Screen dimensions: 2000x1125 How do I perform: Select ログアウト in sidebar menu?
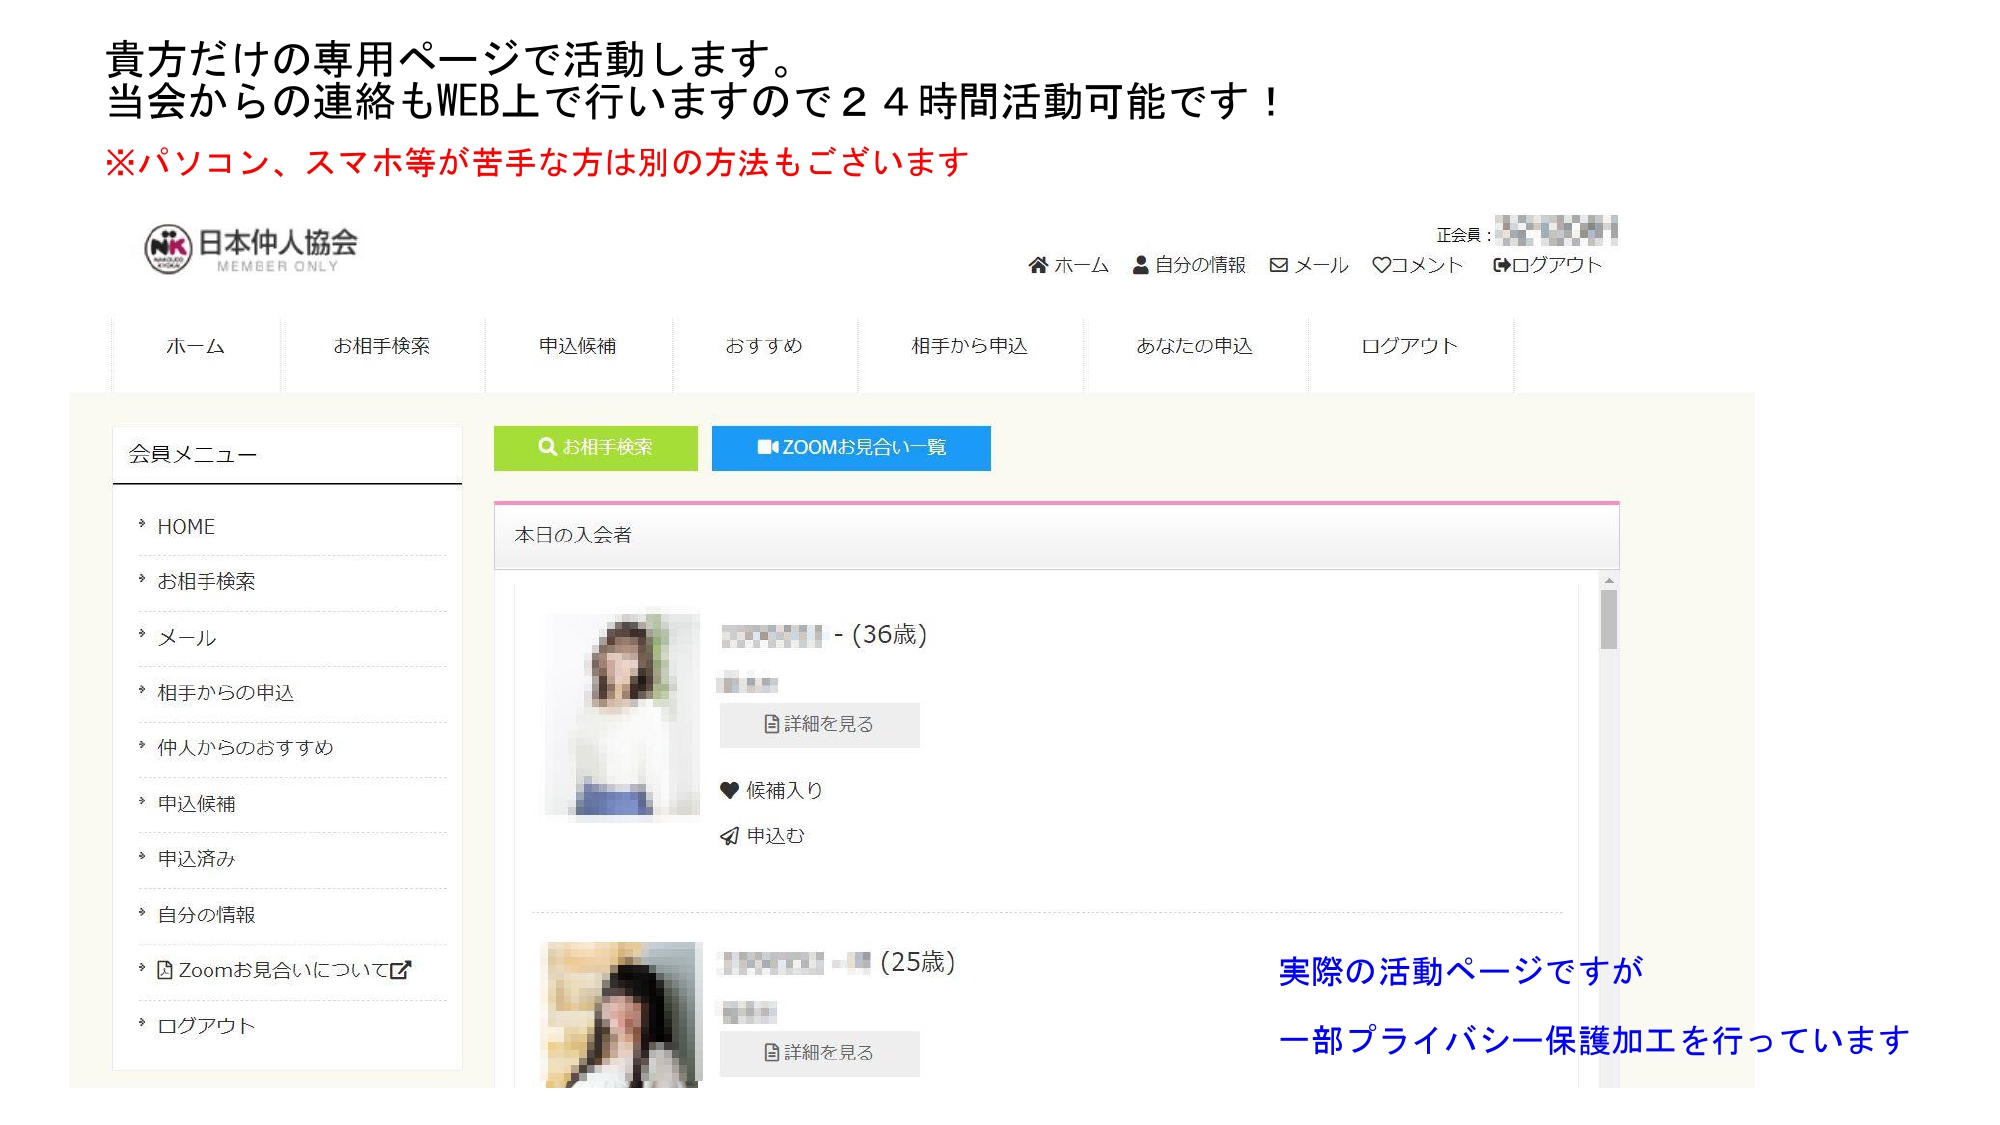pos(206,1026)
